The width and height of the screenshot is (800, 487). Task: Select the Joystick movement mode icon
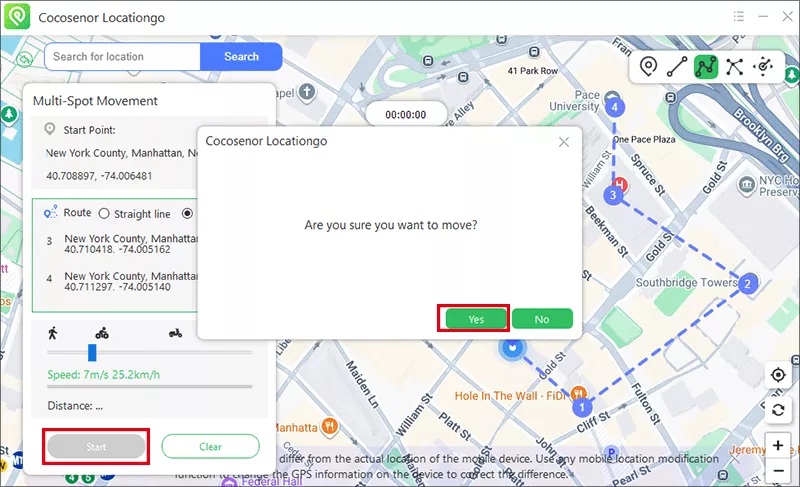(764, 67)
